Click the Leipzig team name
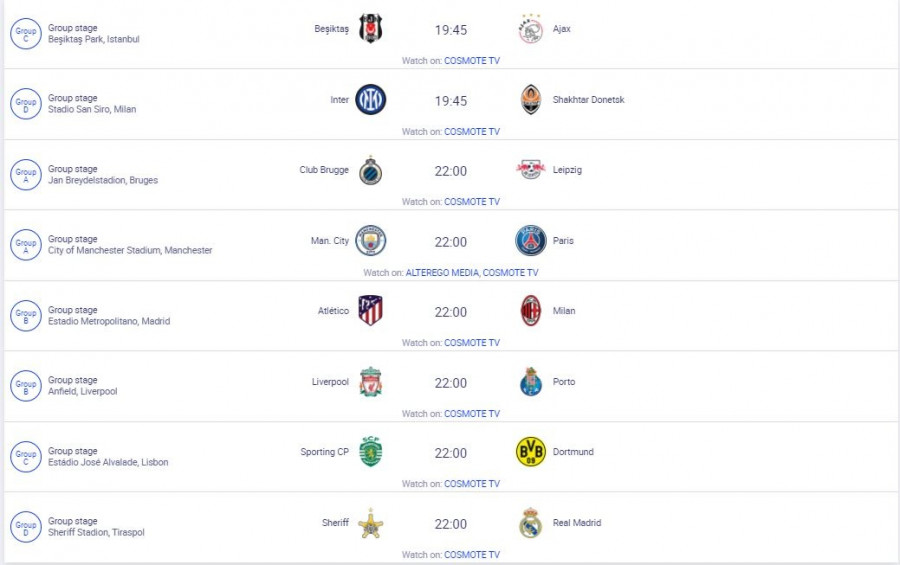The height and width of the screenshot is (565, 900). (567, 170)
